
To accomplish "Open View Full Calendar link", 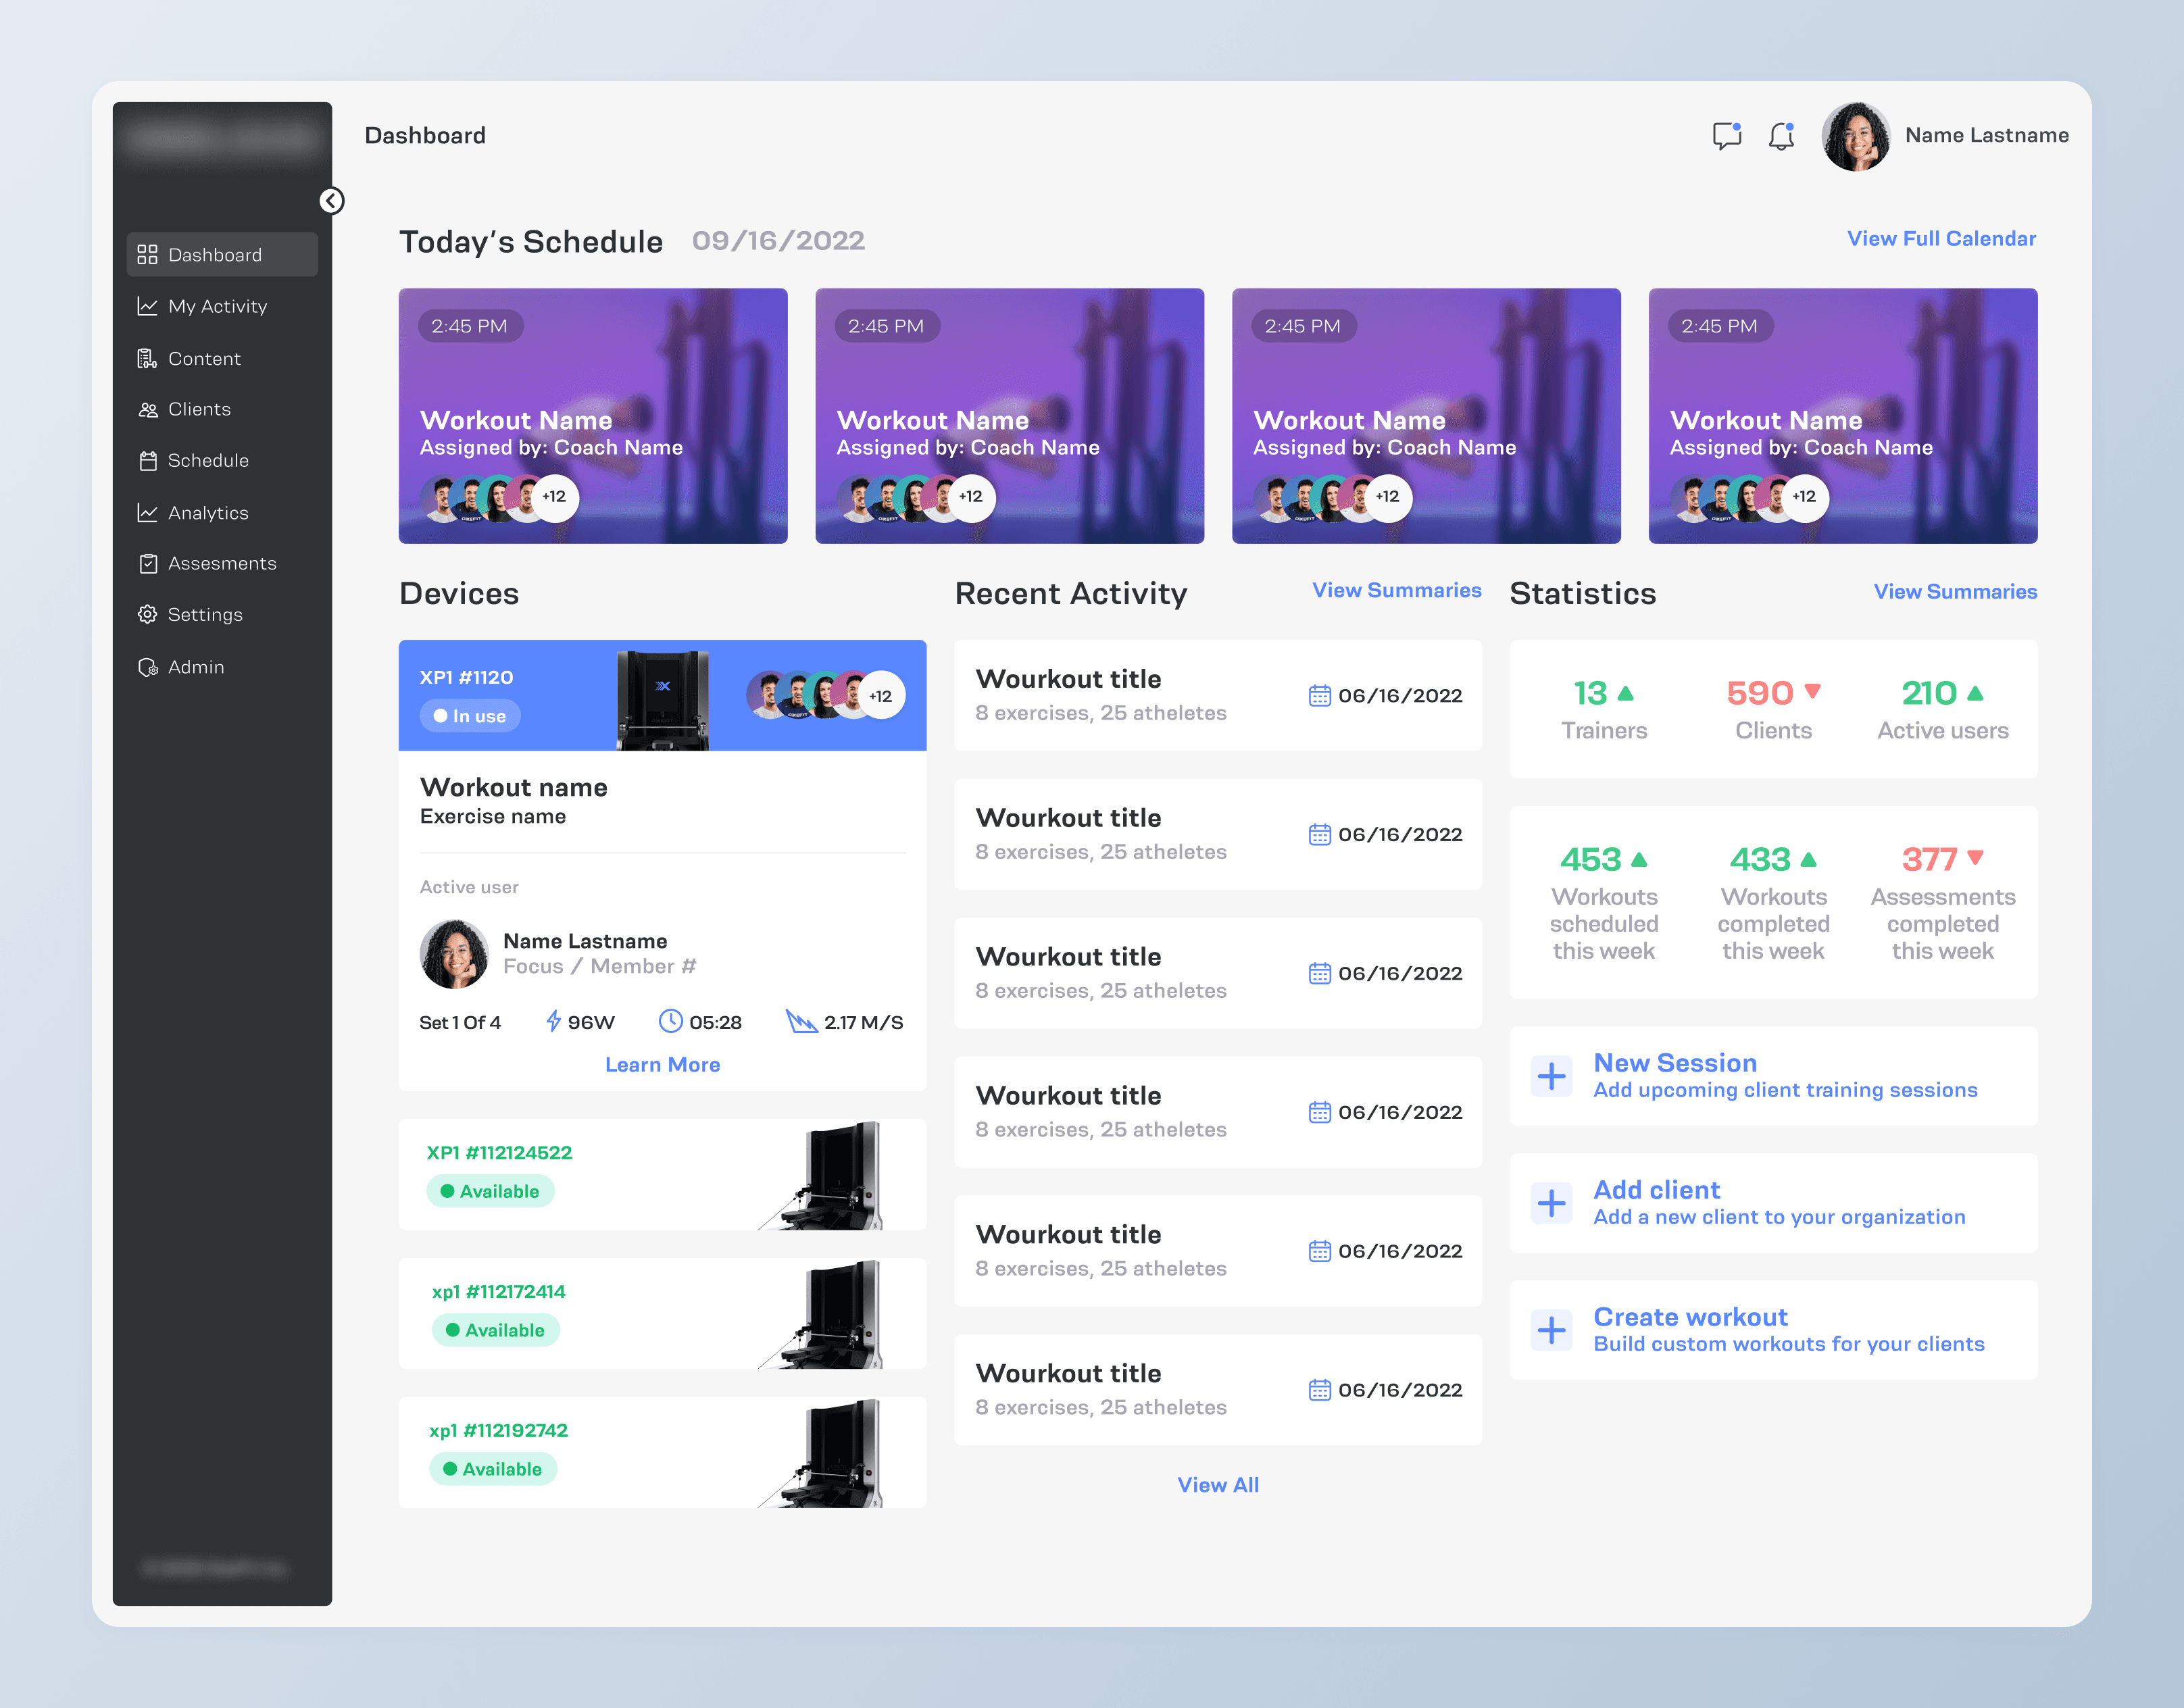I will 1941,238.
